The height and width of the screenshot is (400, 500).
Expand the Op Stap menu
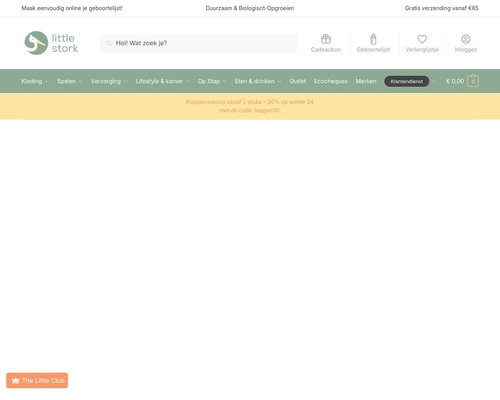coord(212,81)
